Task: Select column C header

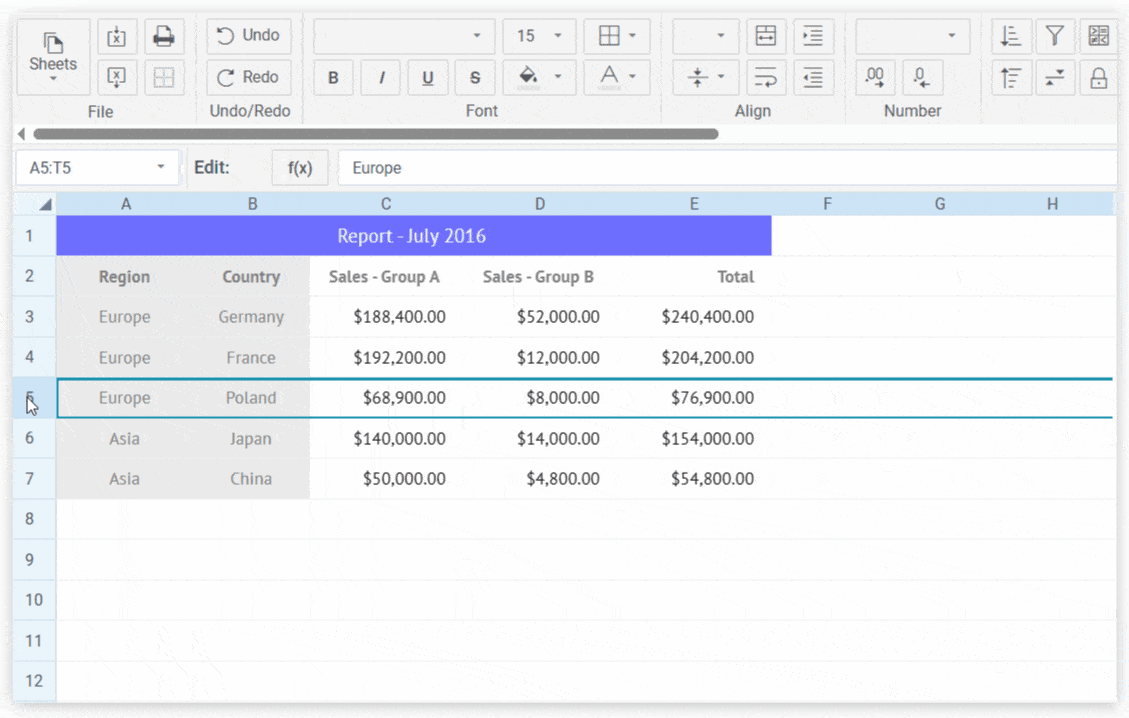Action: pos(386,204)
